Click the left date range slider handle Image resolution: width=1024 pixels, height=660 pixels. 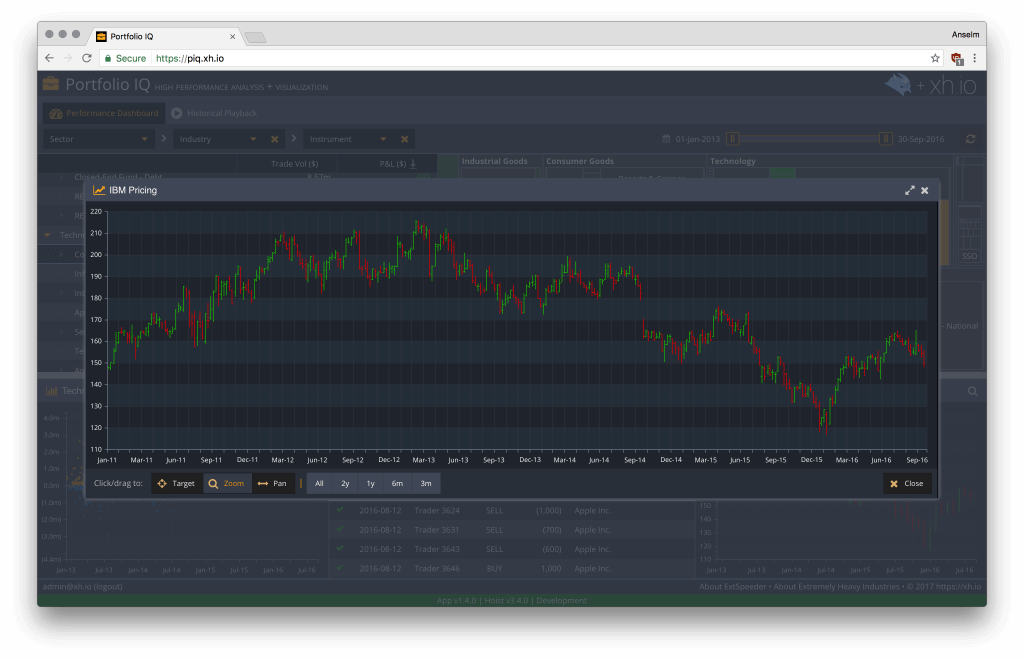tap(733, 138)
